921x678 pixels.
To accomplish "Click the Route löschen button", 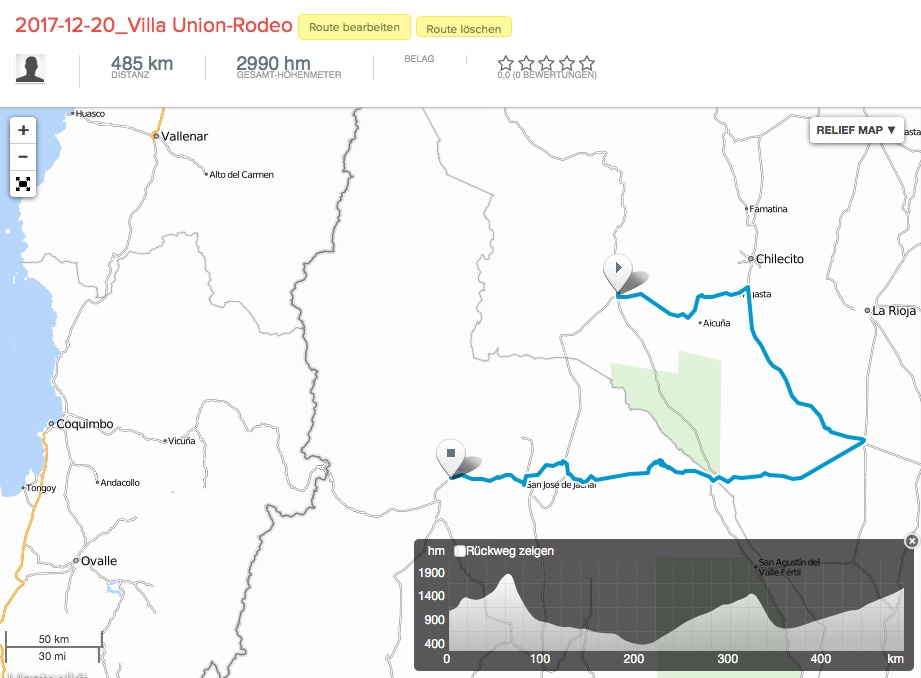I will [x=463, y=29].
